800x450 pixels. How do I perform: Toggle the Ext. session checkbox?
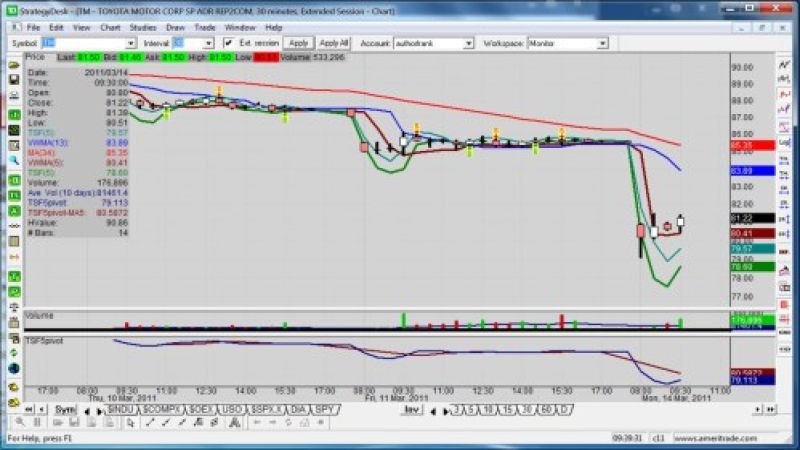[x=228, y=44]
